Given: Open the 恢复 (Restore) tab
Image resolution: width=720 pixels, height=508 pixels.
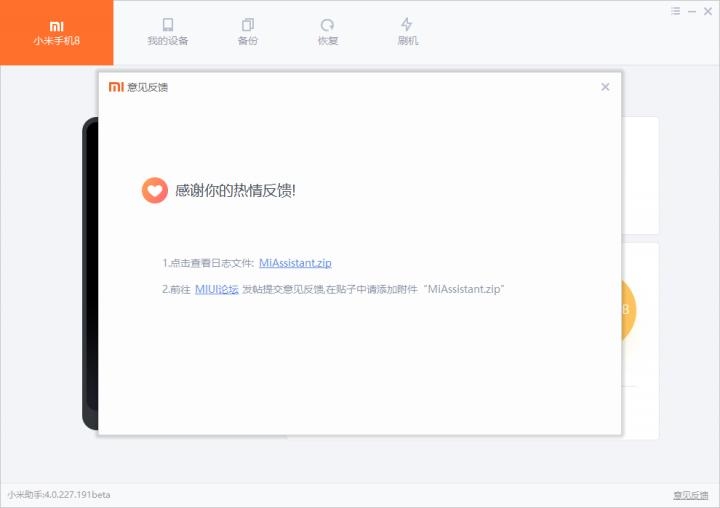Looking at the screenshot, I should pos(327,32).
